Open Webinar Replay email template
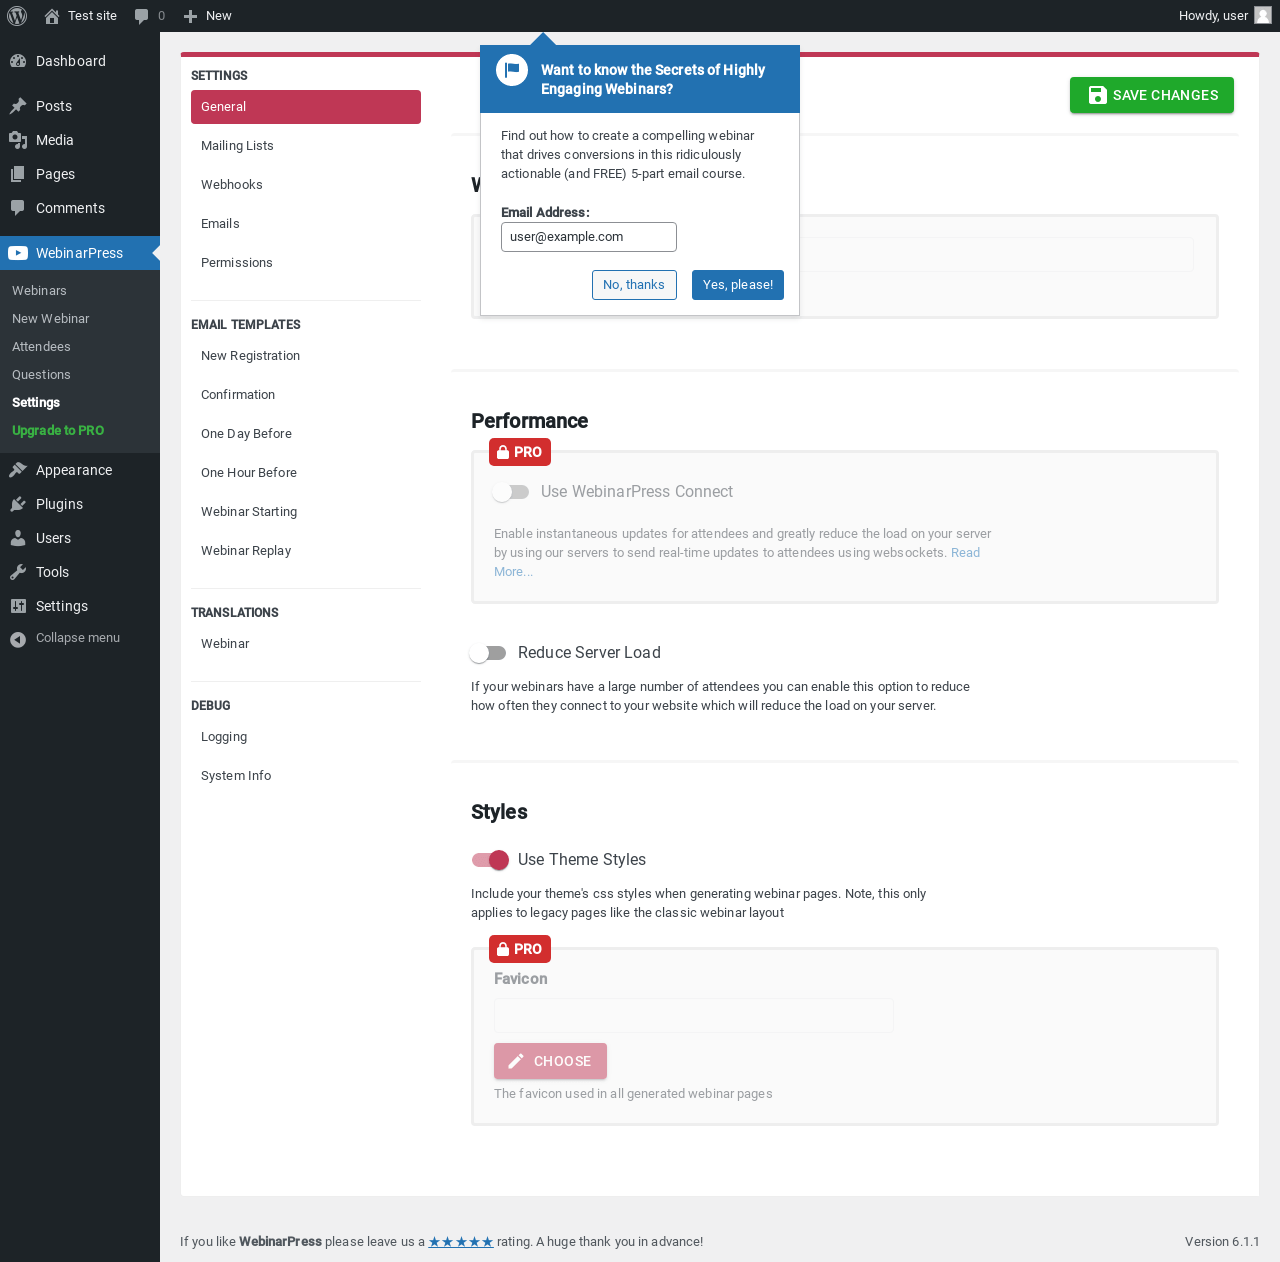Image resolution: width=1280 pixels, height=1262 pixels. tap(306, 551)
